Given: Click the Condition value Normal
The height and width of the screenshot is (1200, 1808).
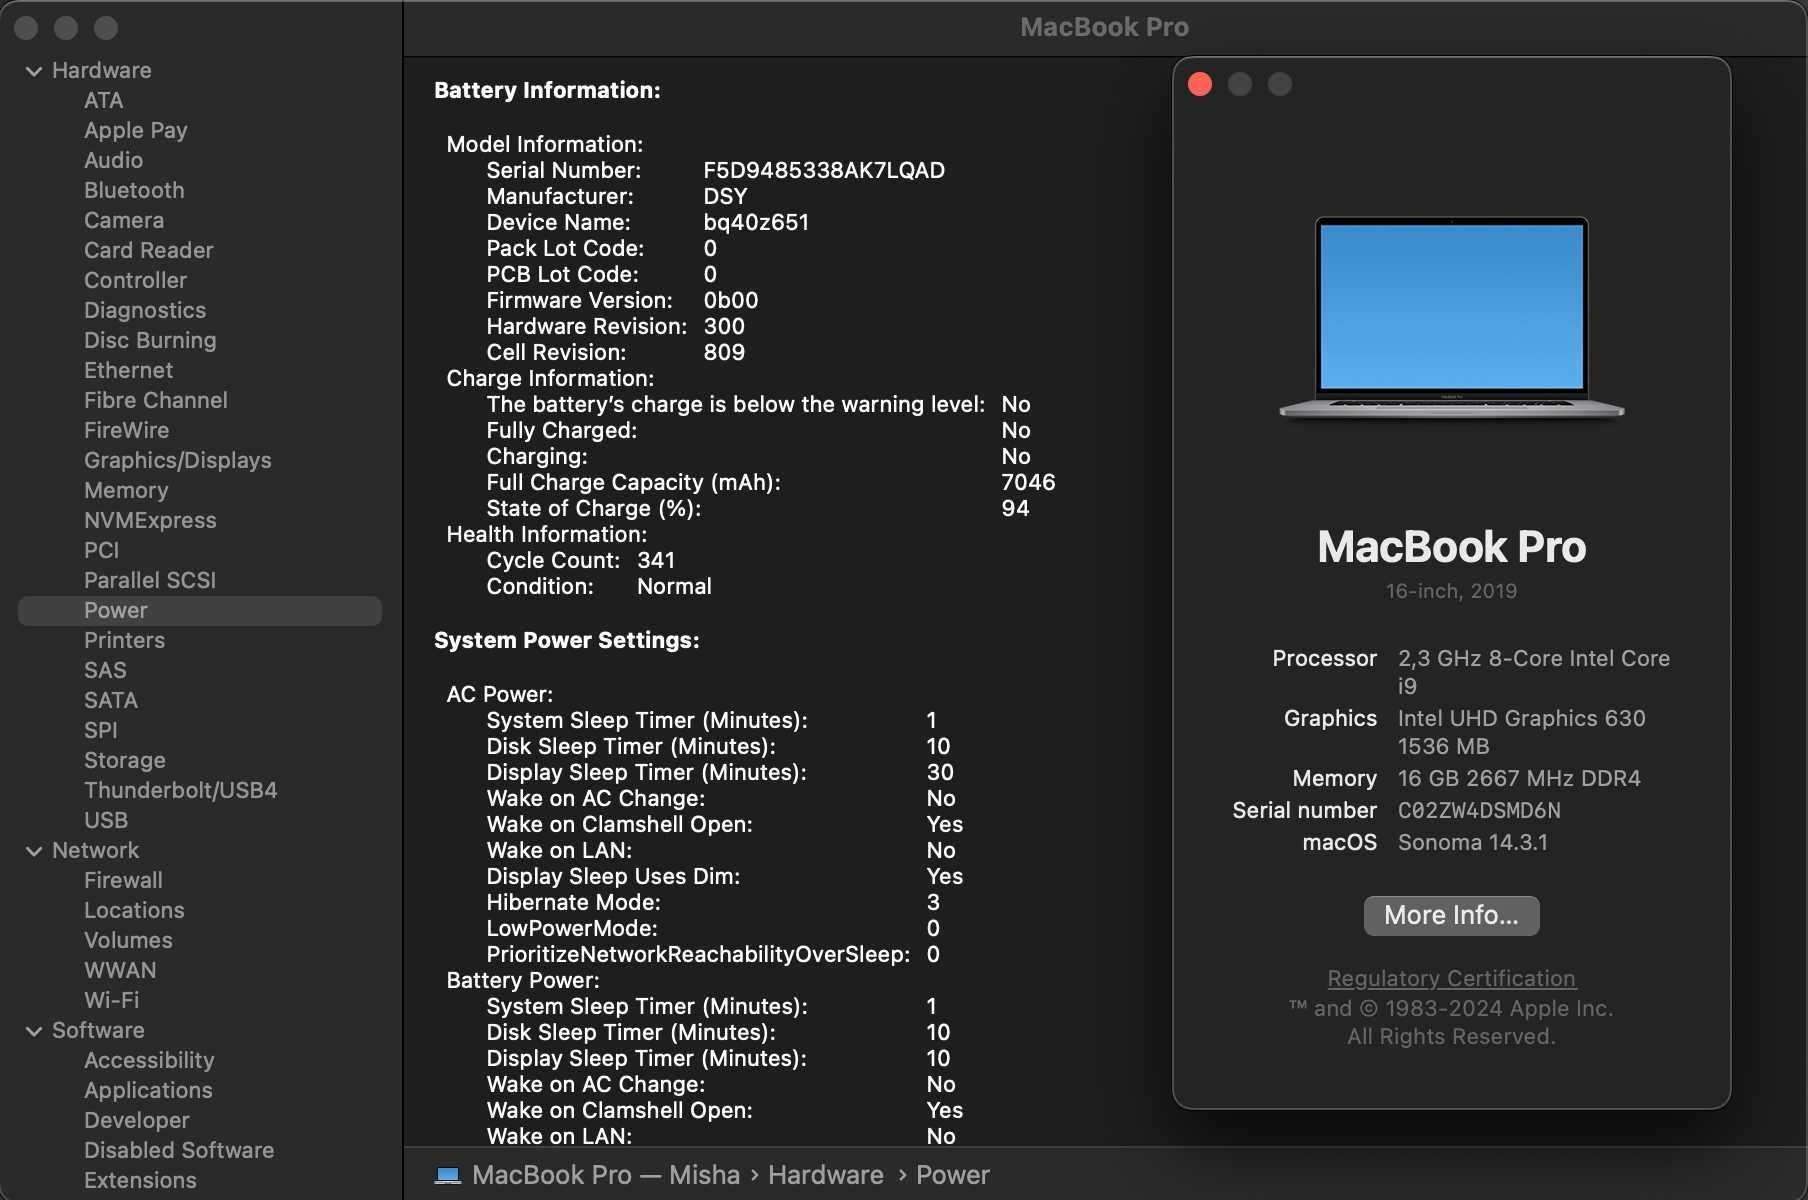Looking at the screenshot, I should pos(674,586).
